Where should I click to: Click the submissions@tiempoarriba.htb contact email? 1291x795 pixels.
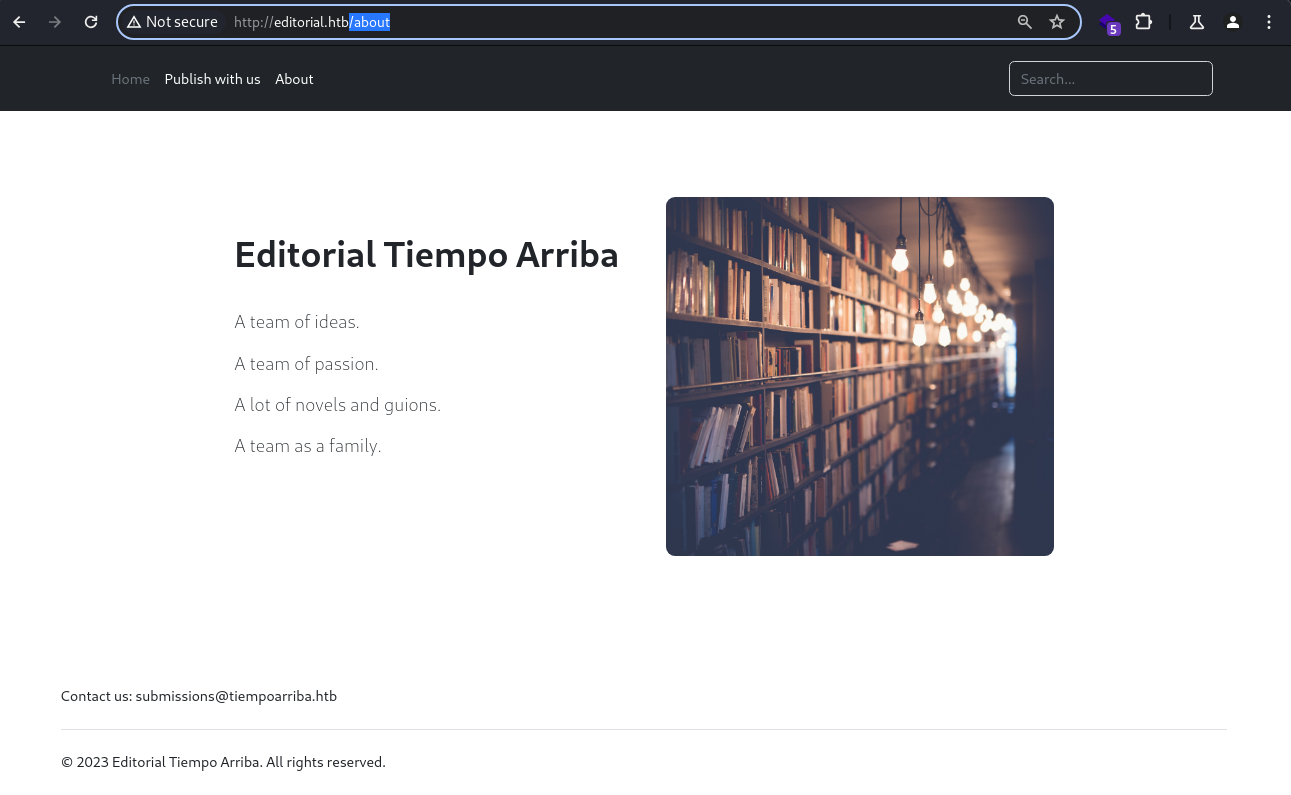coord(236,696)
